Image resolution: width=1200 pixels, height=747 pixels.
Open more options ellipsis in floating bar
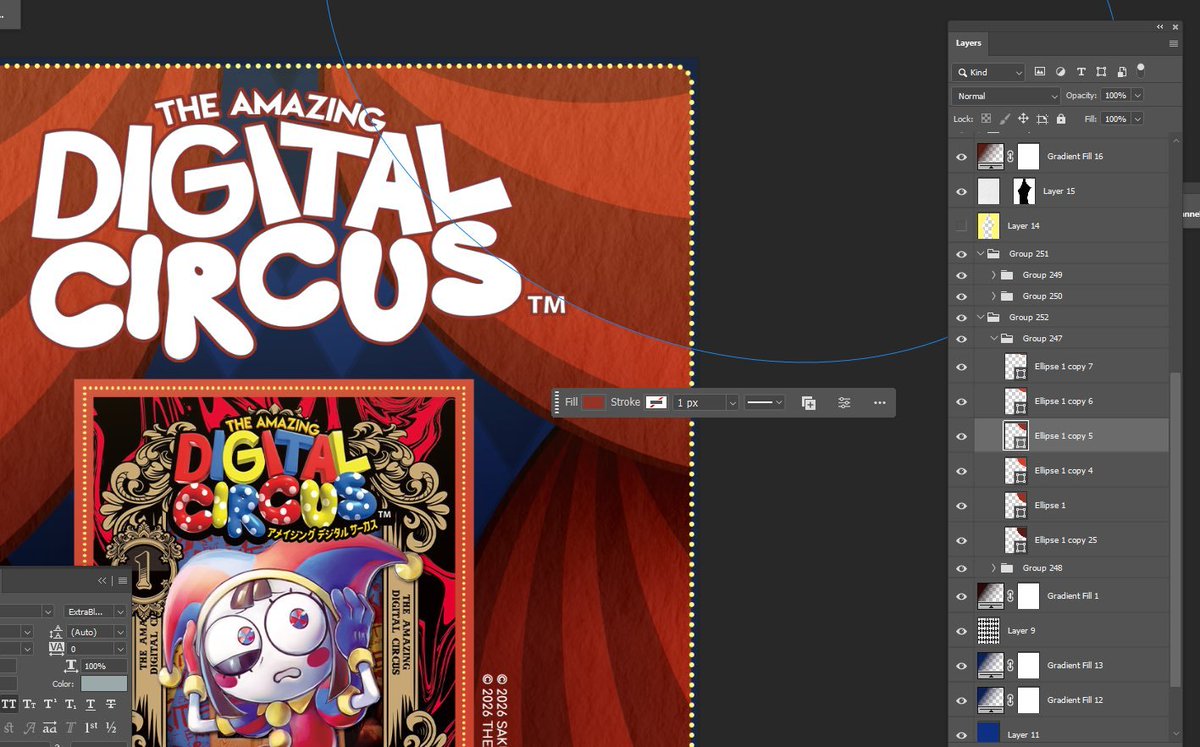pos(879,402)
